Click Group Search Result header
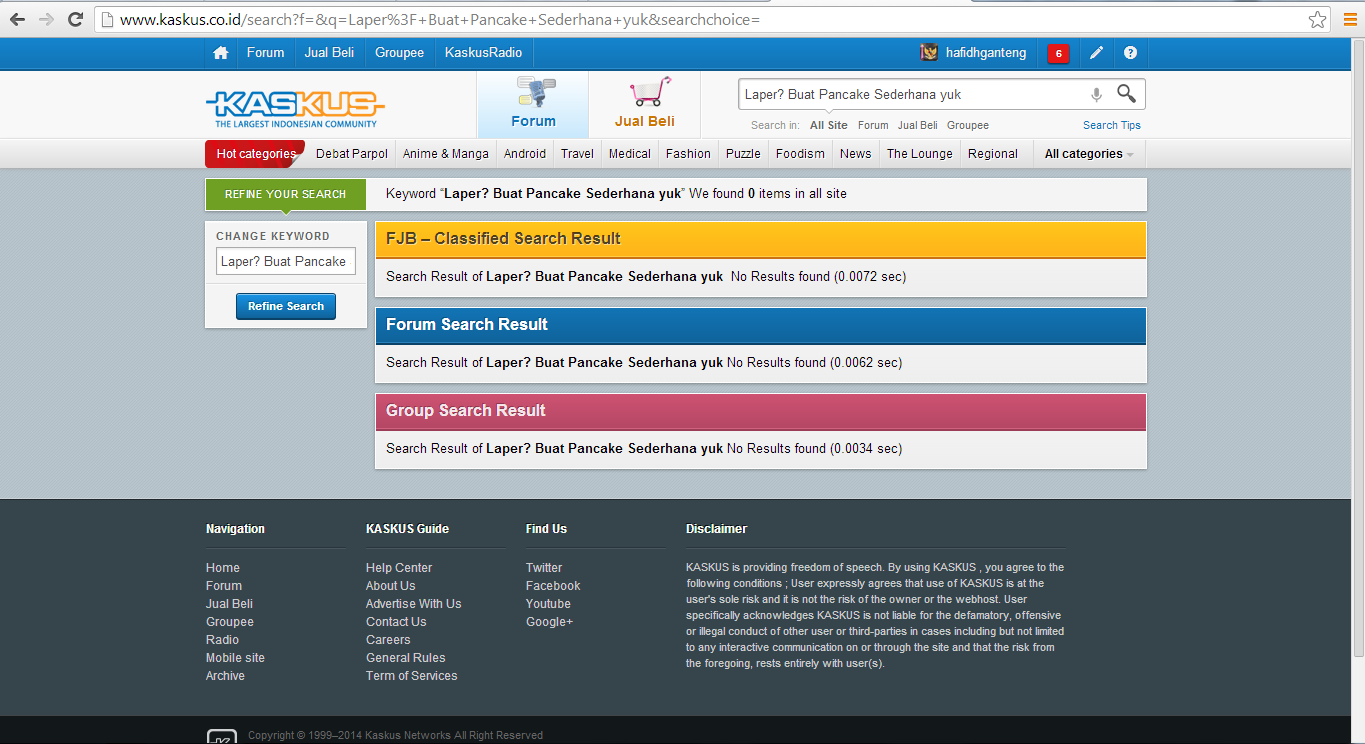Viewport: 1365px width, 744px height. (761, 411)
